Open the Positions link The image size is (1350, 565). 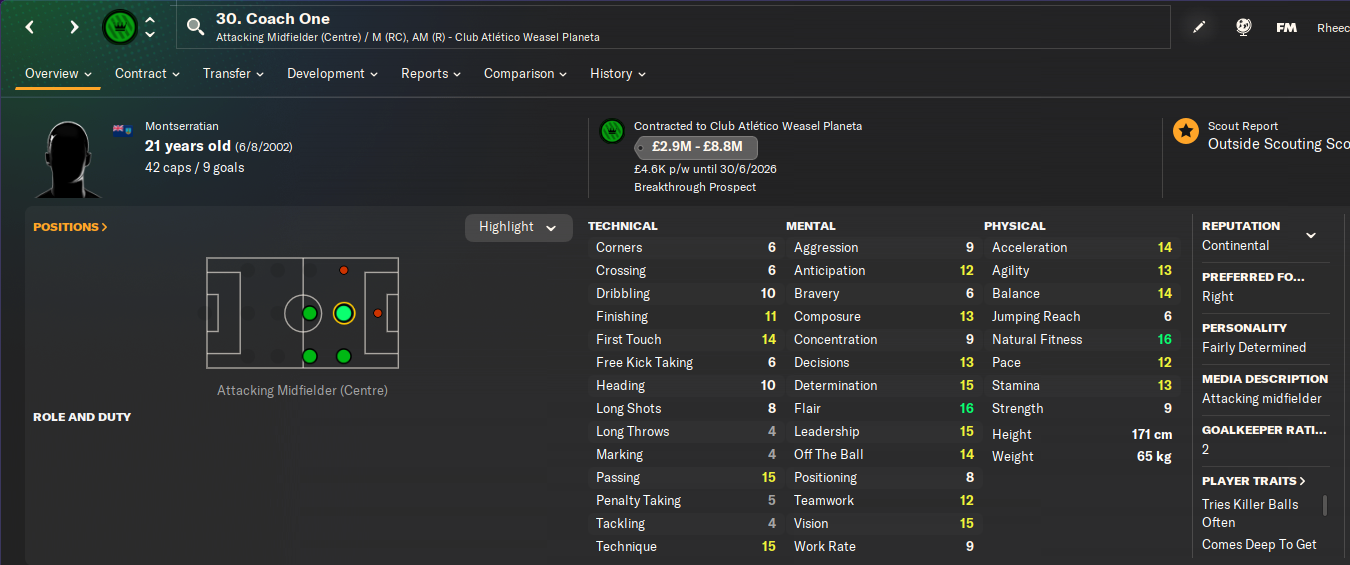[x=70, y=227]
